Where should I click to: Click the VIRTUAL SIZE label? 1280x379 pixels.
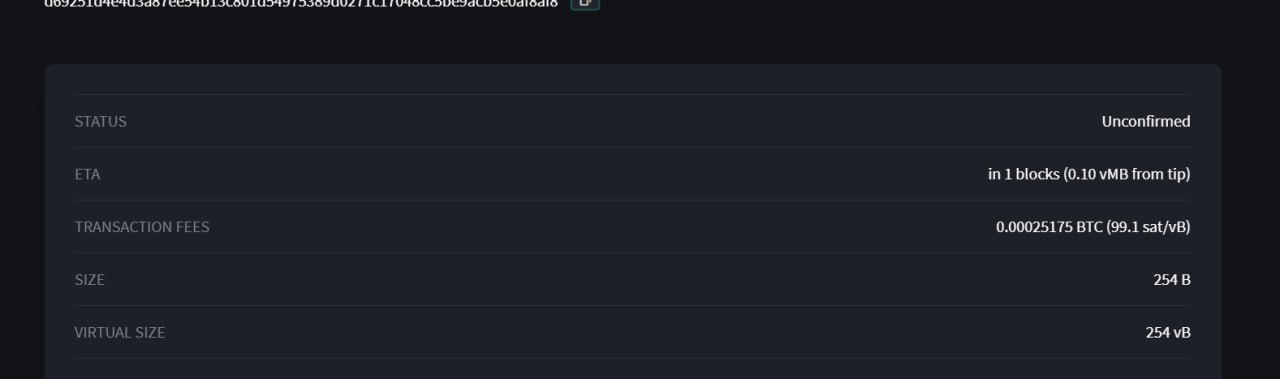119,332
